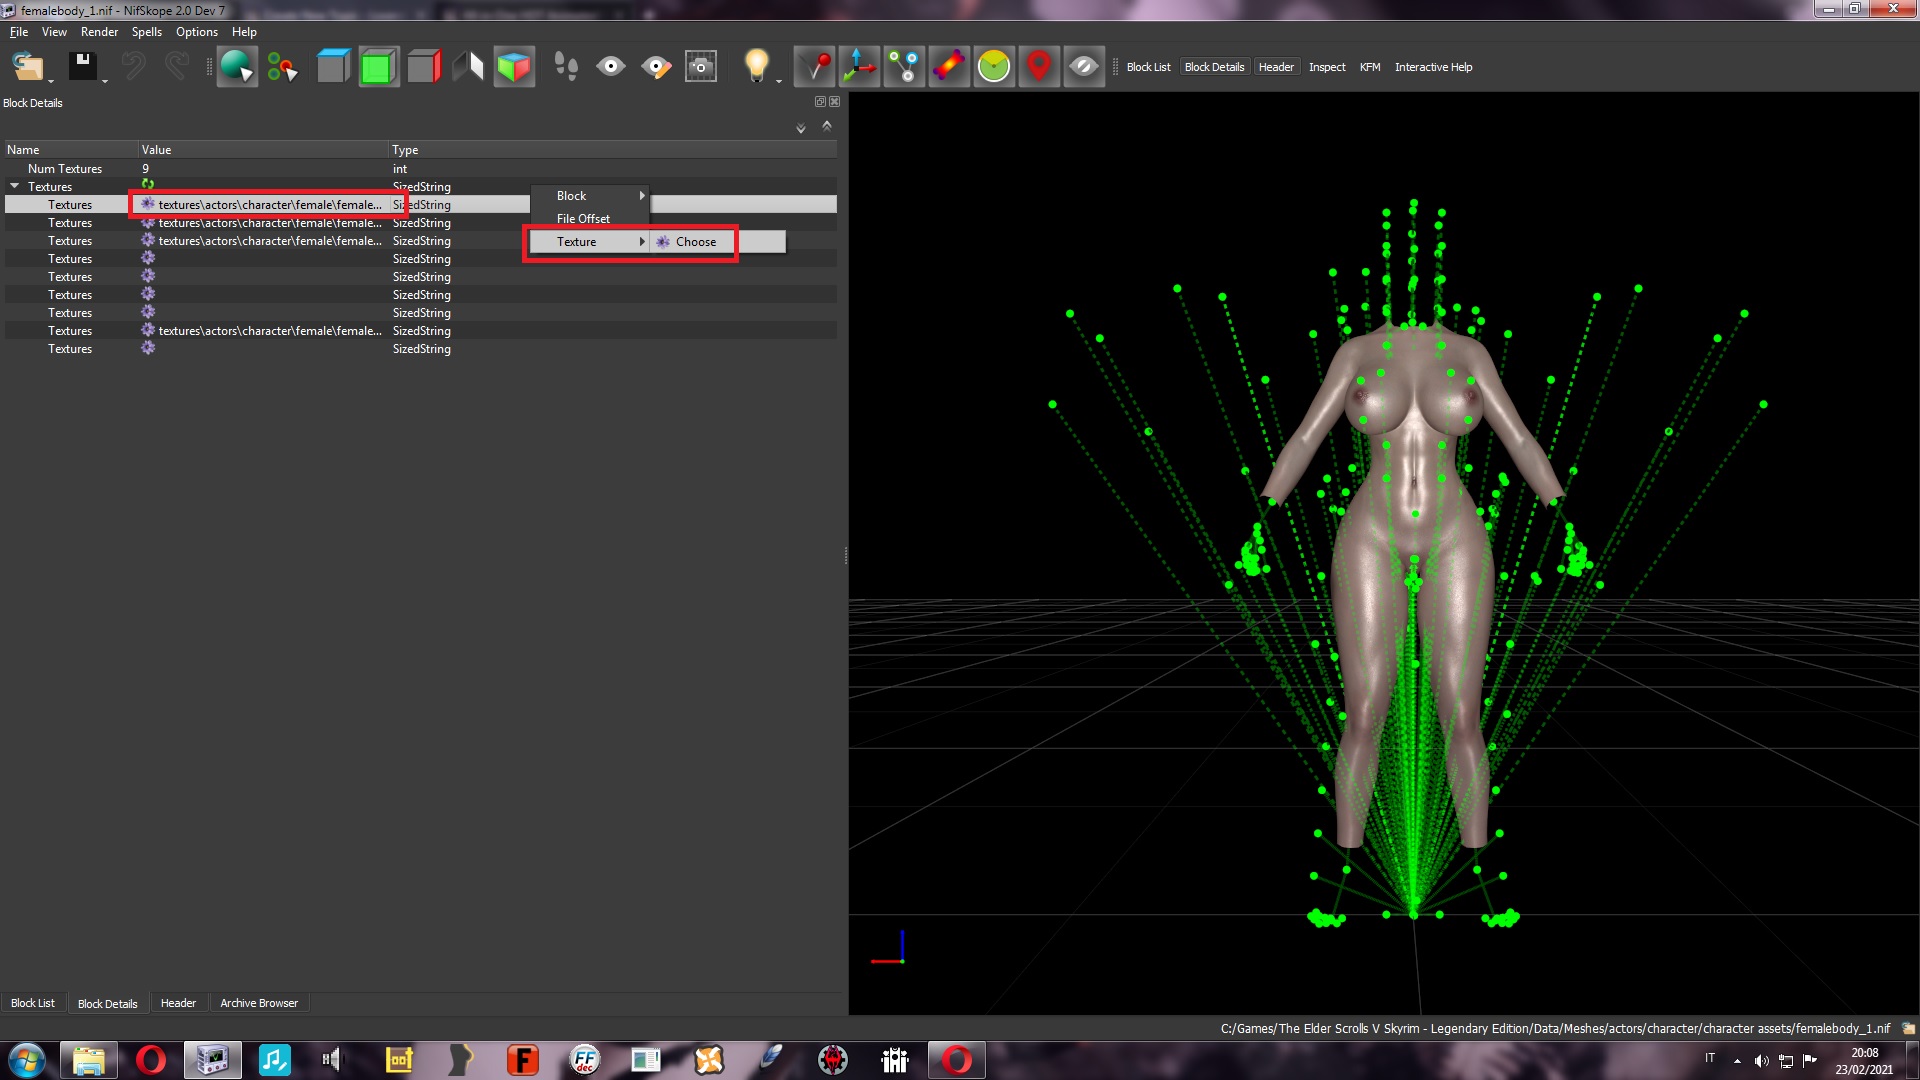
Task: Toggle the red pin checkmark render option
Action: [x=814, y=67]
